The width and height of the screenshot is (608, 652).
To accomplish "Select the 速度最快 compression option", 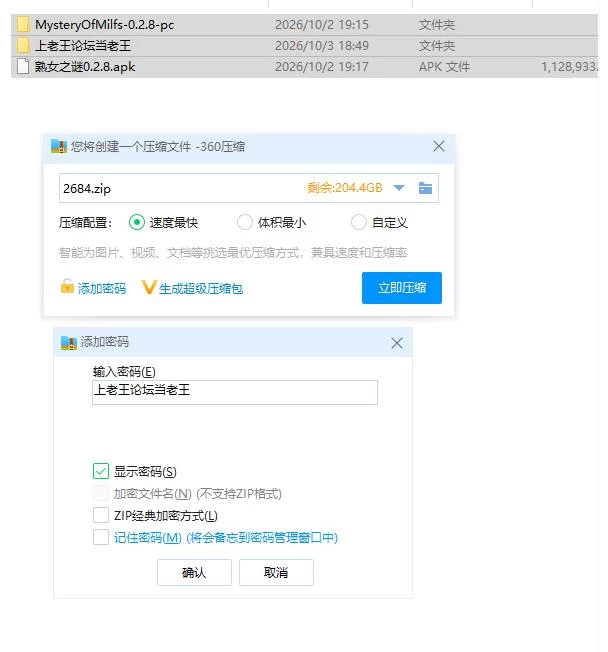I will coord(137,222).
